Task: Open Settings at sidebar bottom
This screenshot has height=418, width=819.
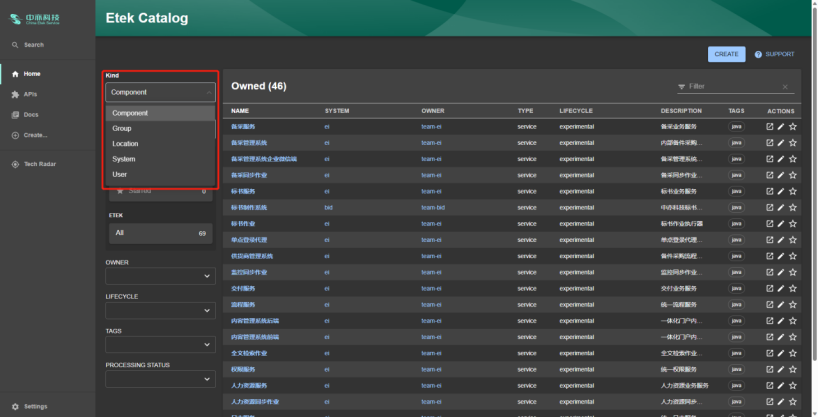Action: [x=35, y=406]
